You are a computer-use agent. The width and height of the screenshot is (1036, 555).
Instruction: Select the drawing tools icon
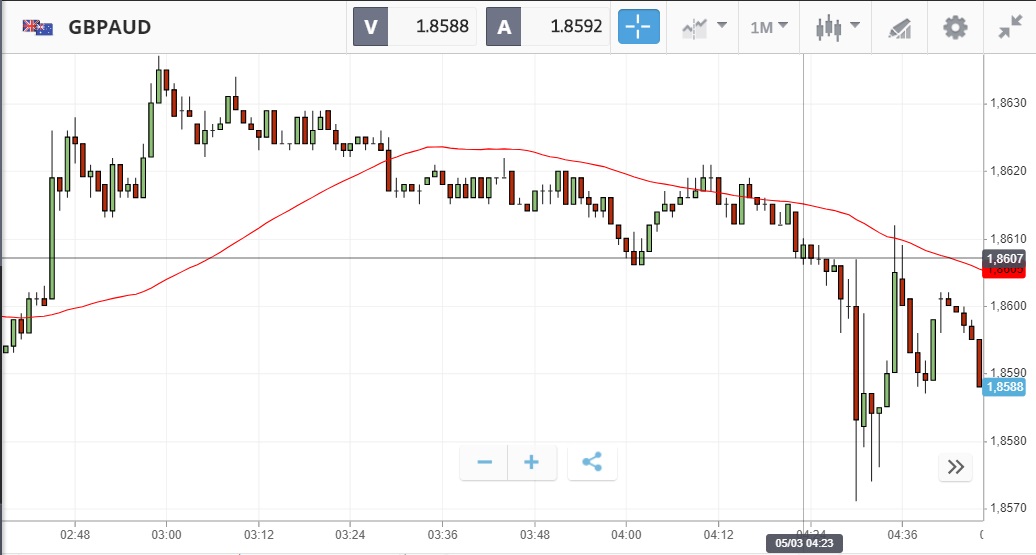[x=897, y=27]
